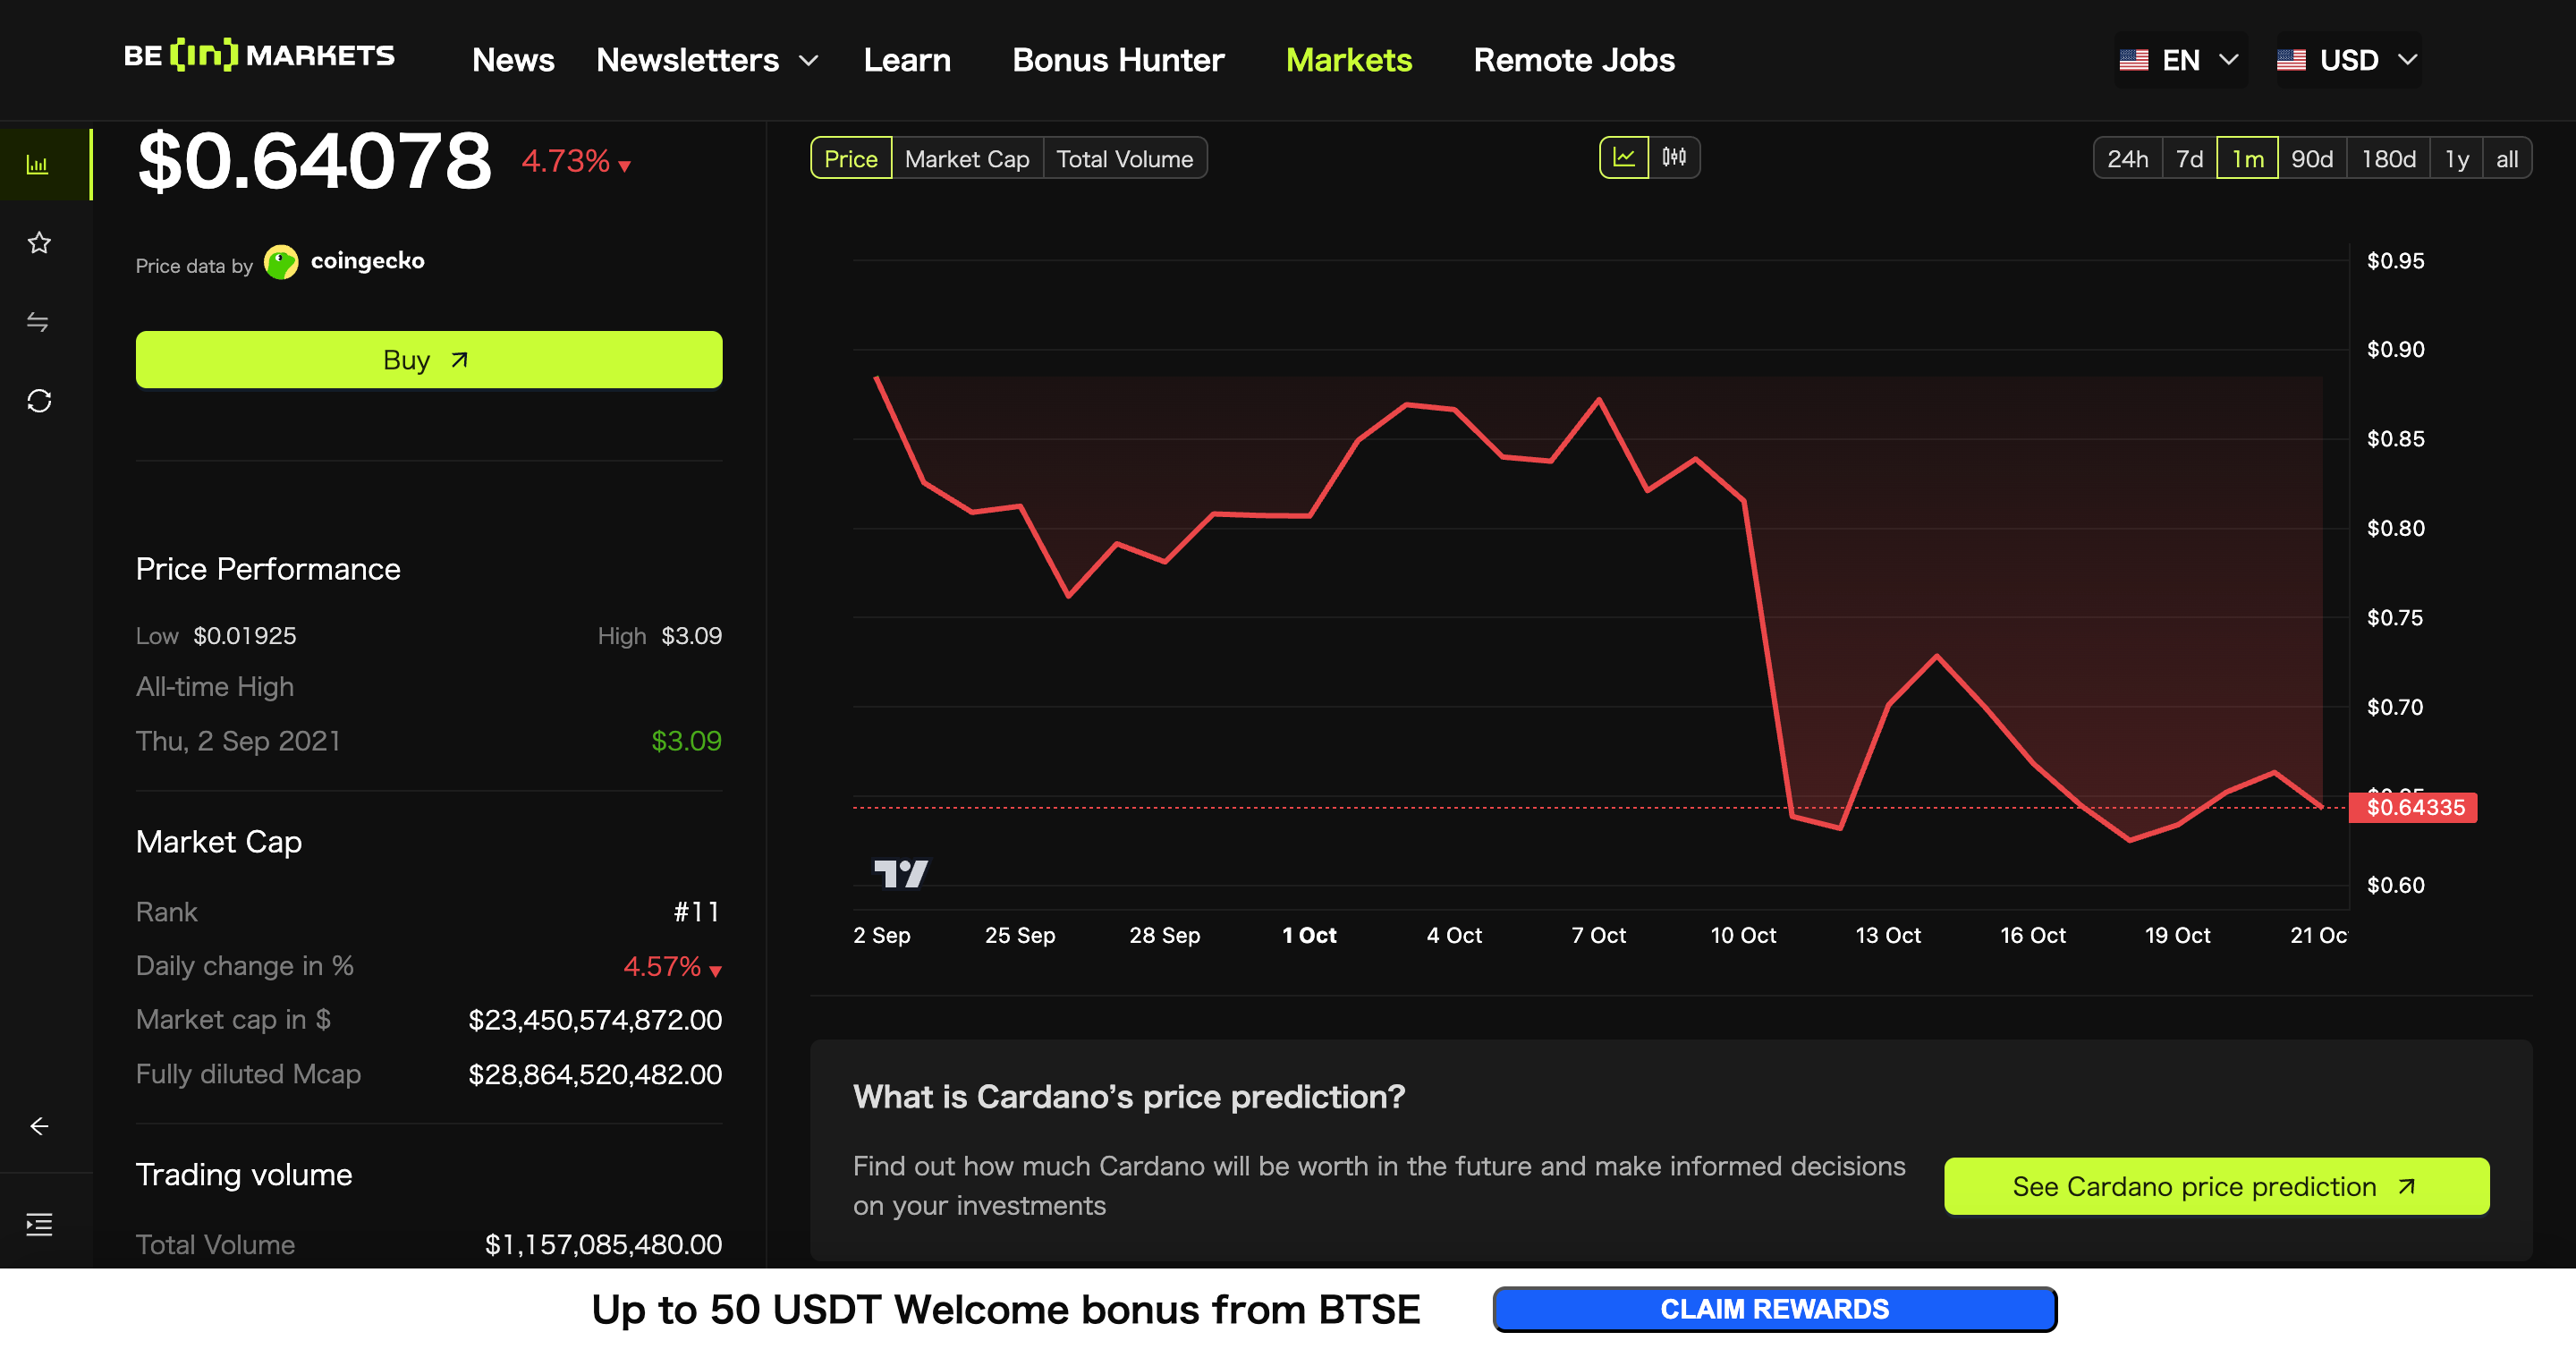Select the Price chart toggle

pos(850,159)
